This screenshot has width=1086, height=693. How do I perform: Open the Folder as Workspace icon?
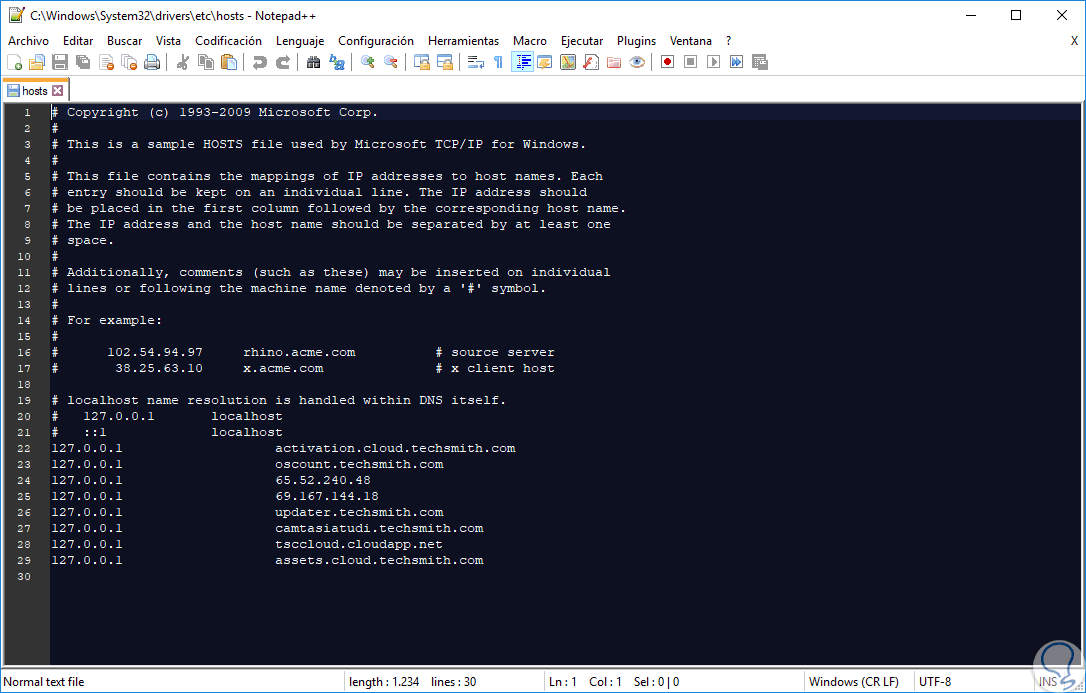(614, 62)
